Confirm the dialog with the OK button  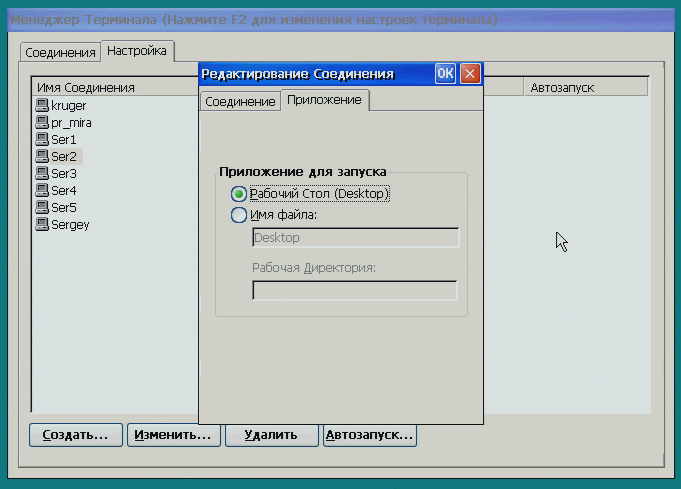click(445, 73)
